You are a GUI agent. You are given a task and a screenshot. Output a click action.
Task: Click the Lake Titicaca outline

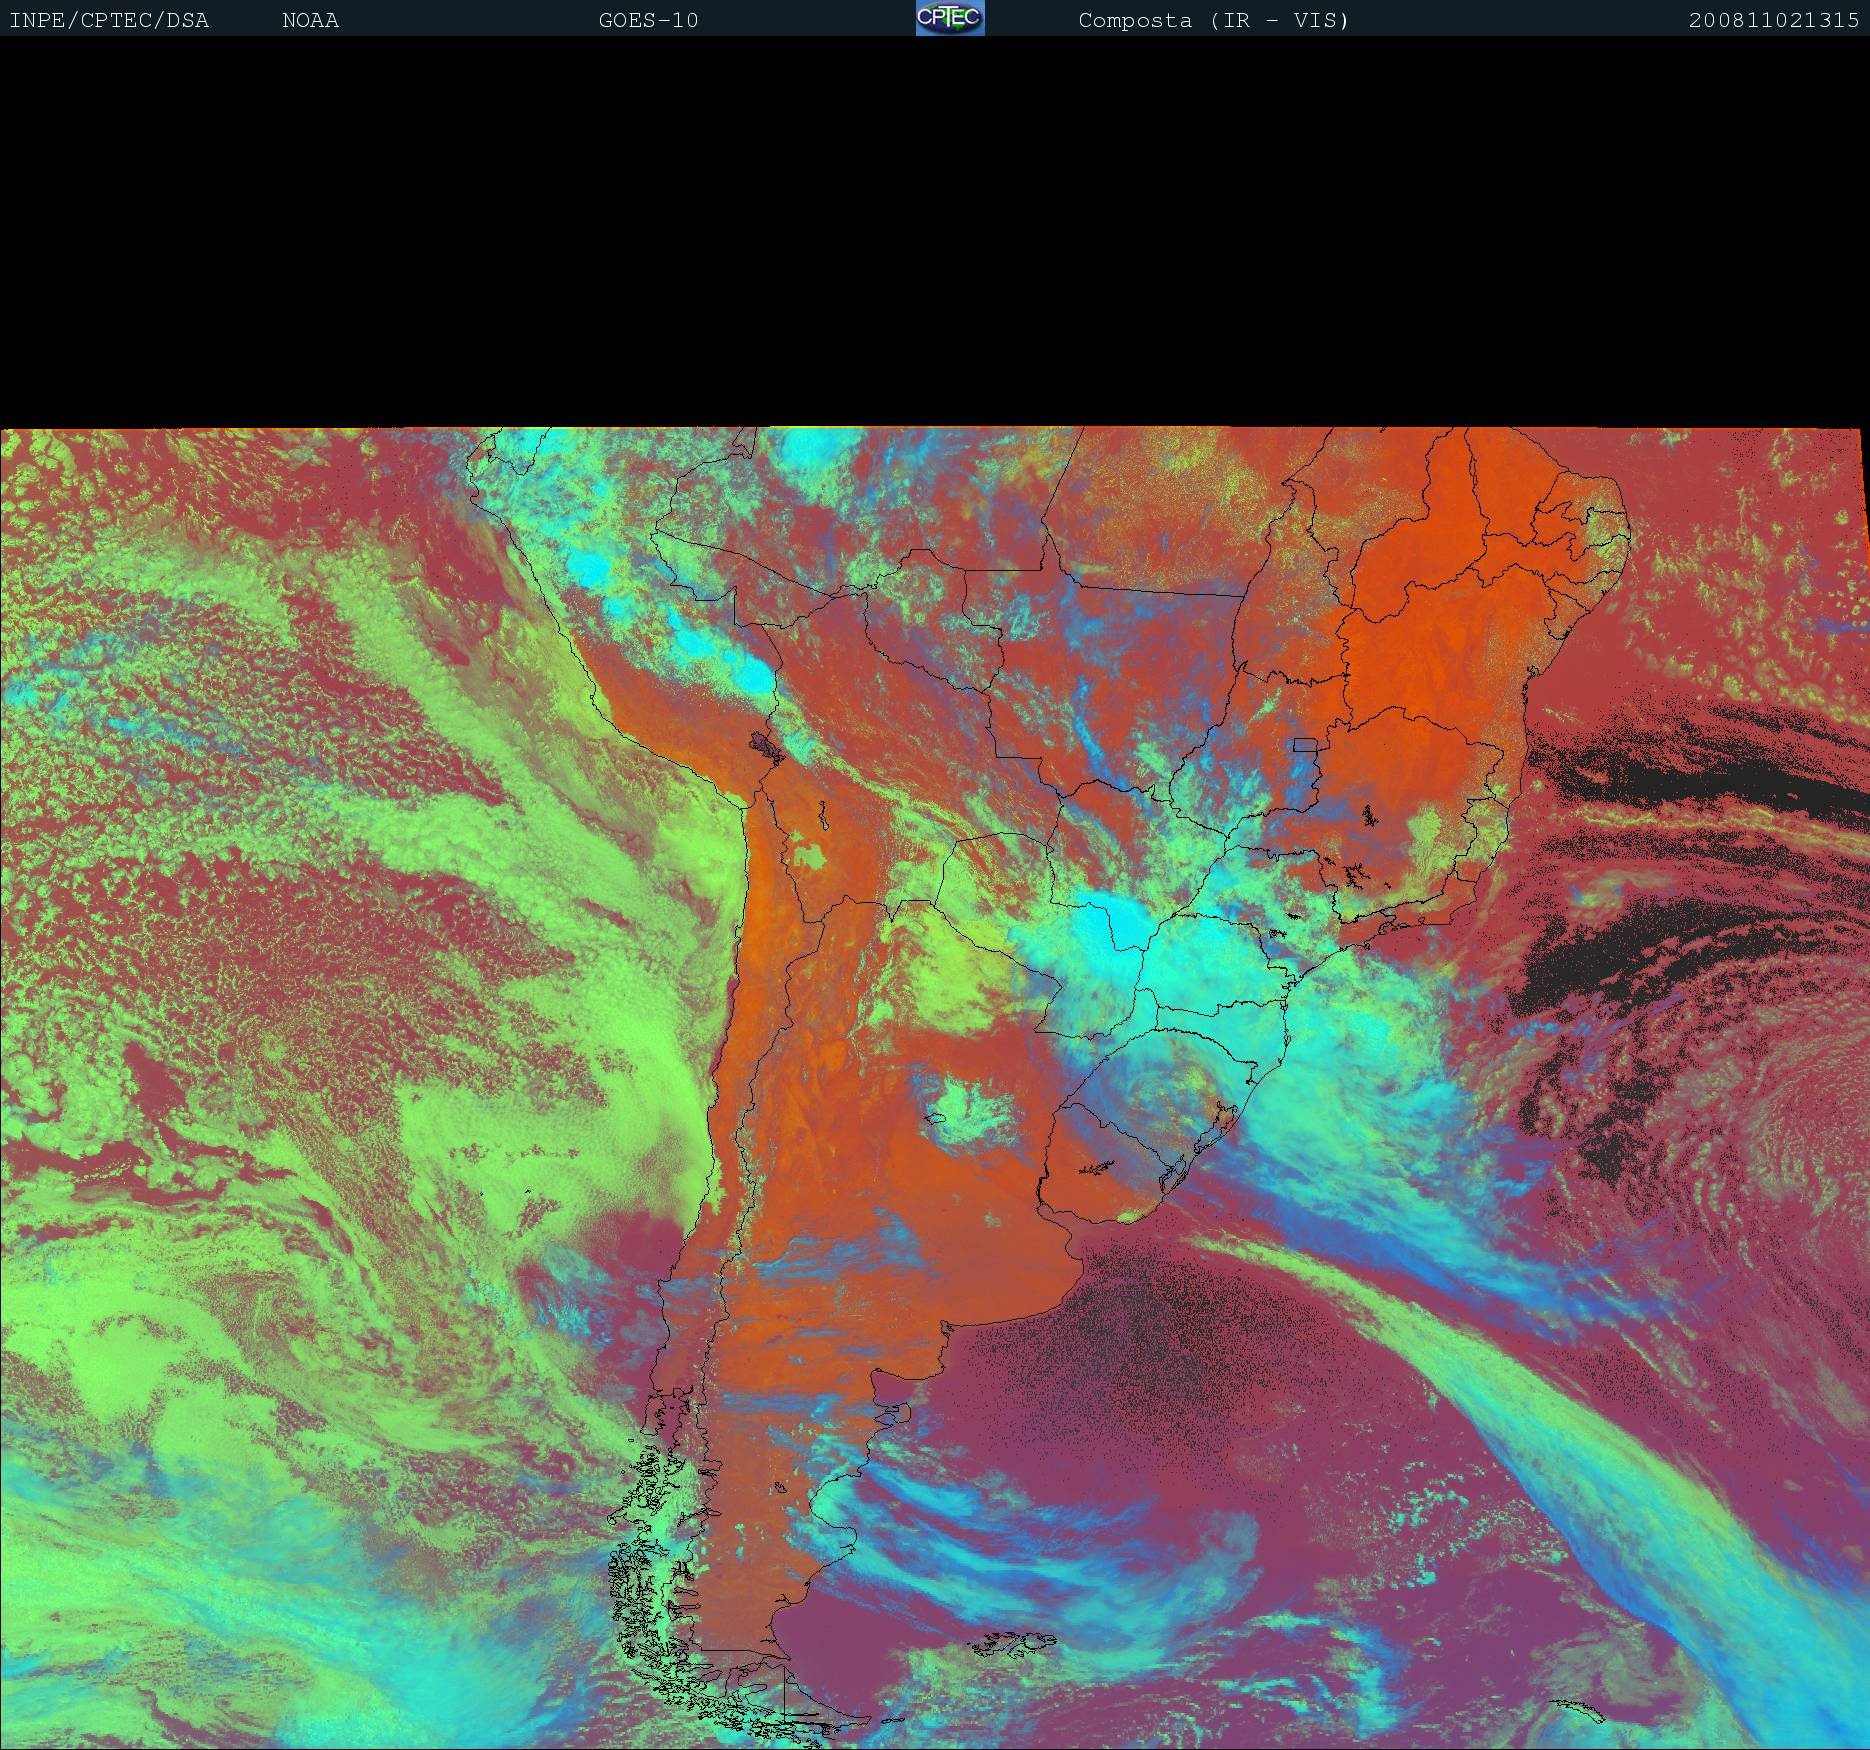pos(768,746)
